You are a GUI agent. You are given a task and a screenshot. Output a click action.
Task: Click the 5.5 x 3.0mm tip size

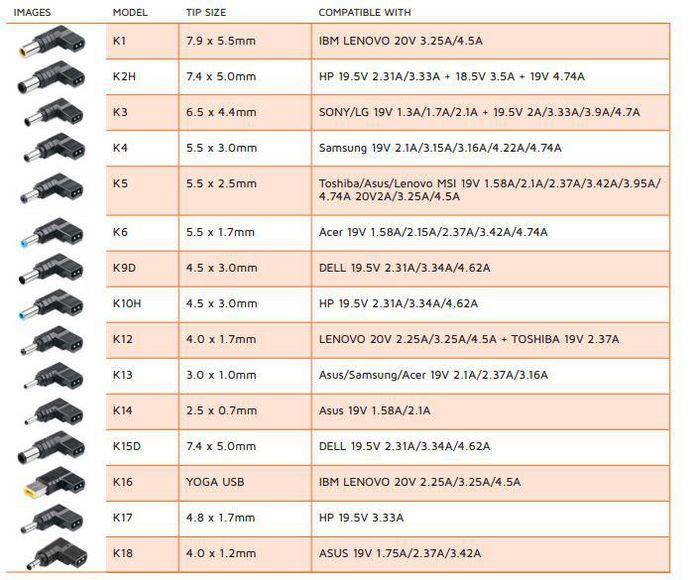click(221, 148)
